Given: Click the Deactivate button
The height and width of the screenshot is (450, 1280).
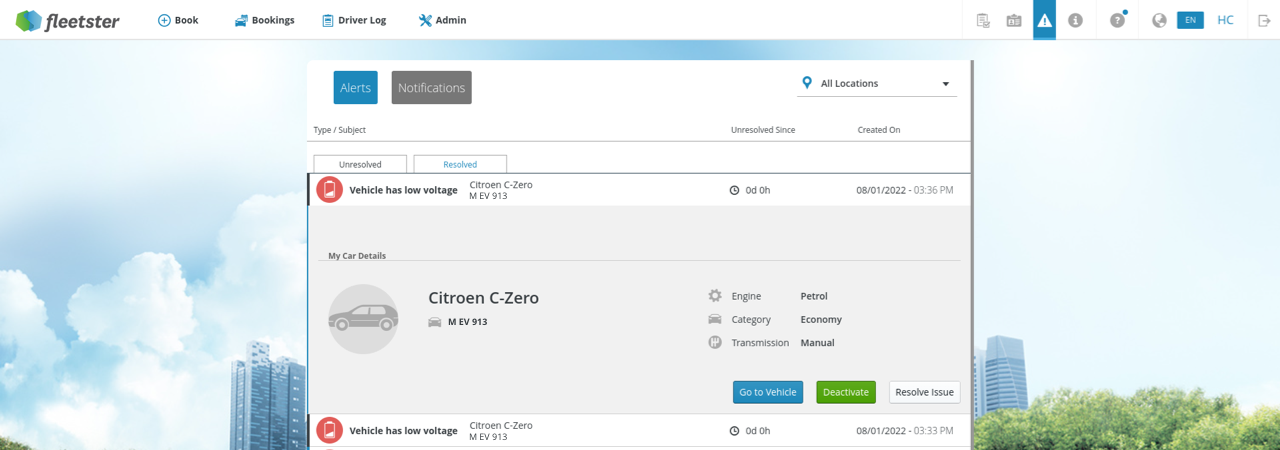Looking at the screenshot, I should (x=846, y=392).
